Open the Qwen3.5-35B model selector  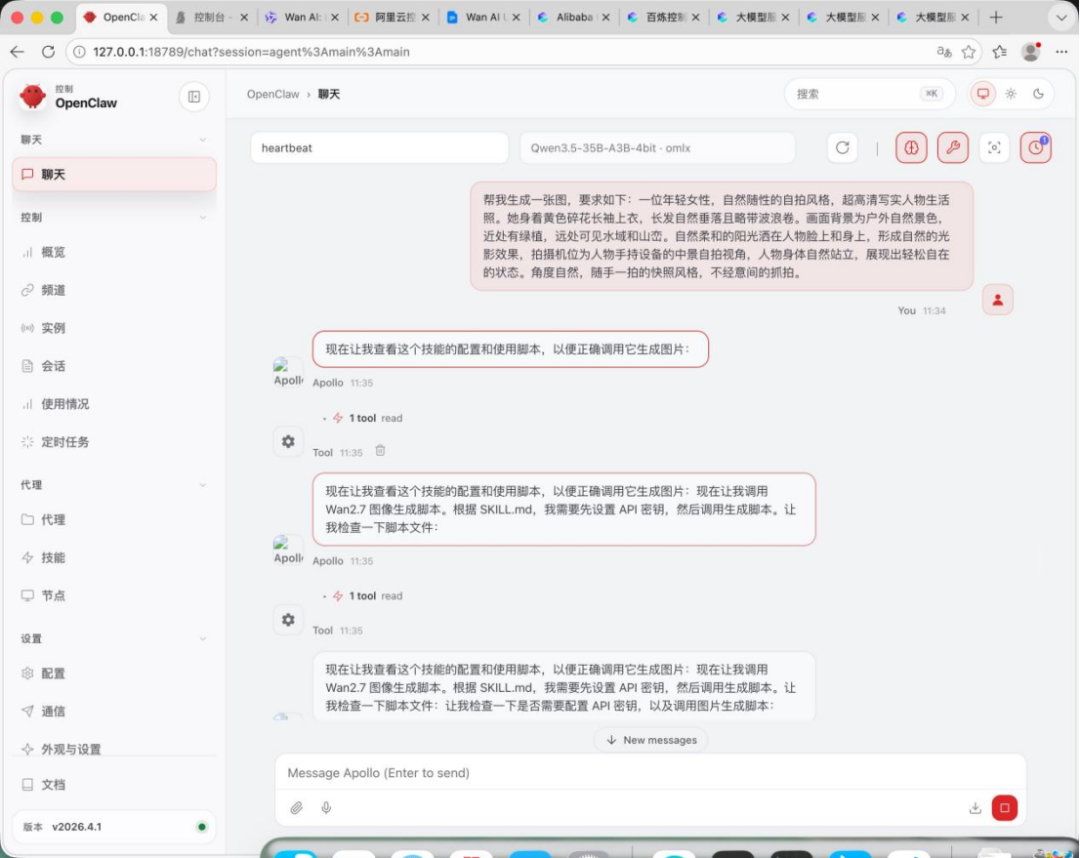coord(657,148)
